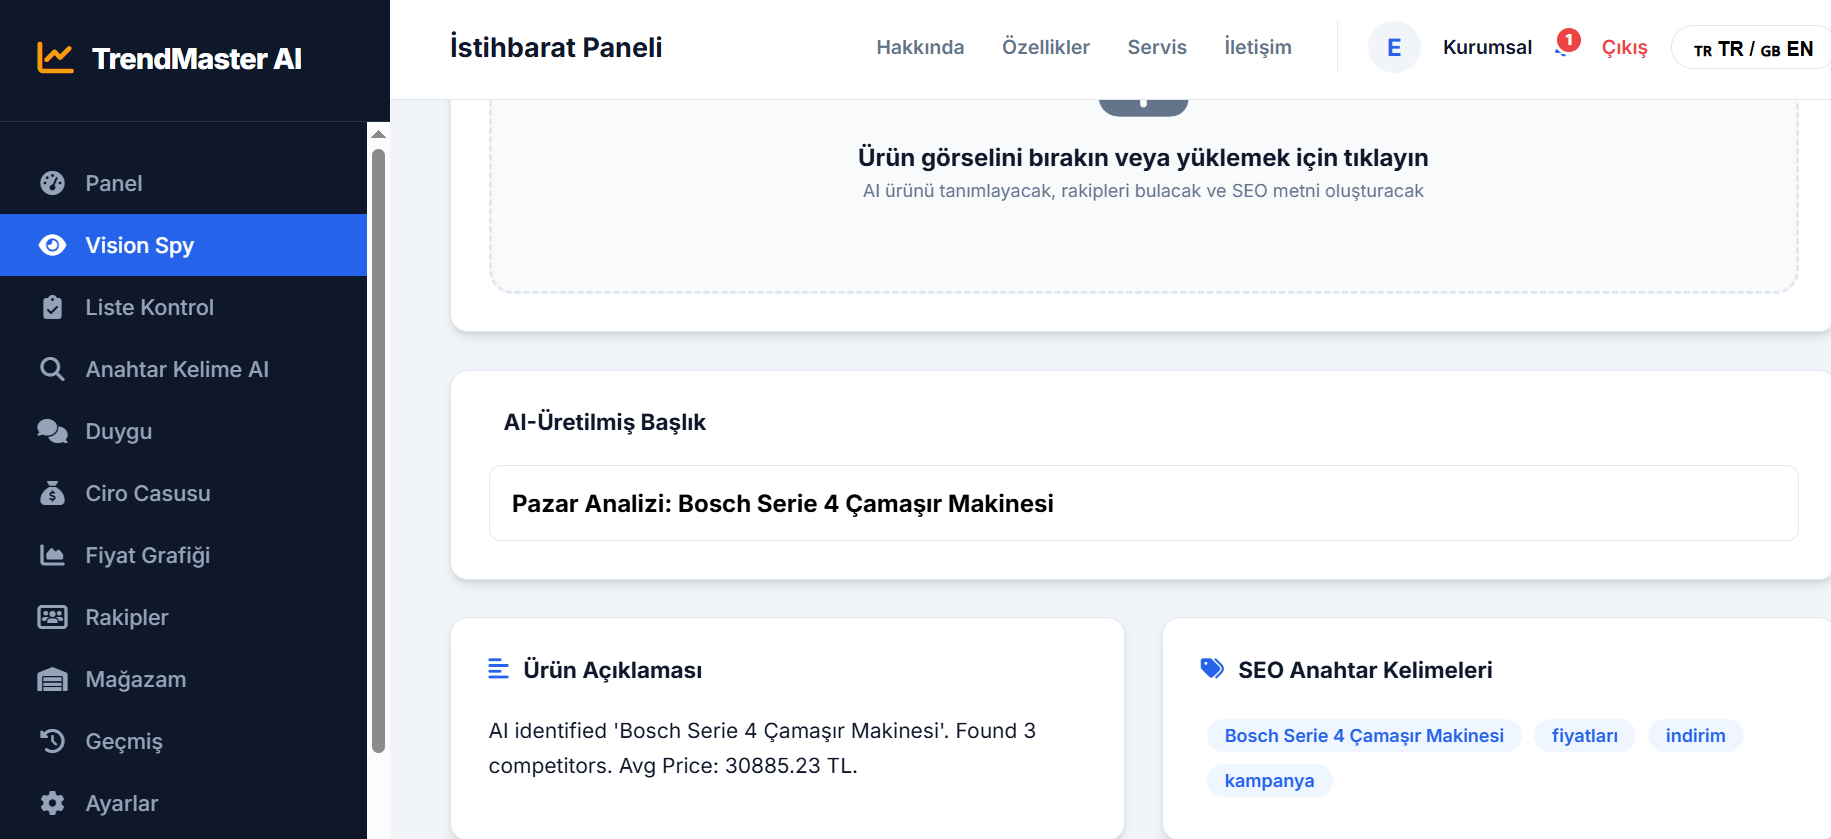Image resolution: width=1831 pixels, height=839 pixels.
Task: Click the AI-generated title text field
Action: coord(1142,503)
